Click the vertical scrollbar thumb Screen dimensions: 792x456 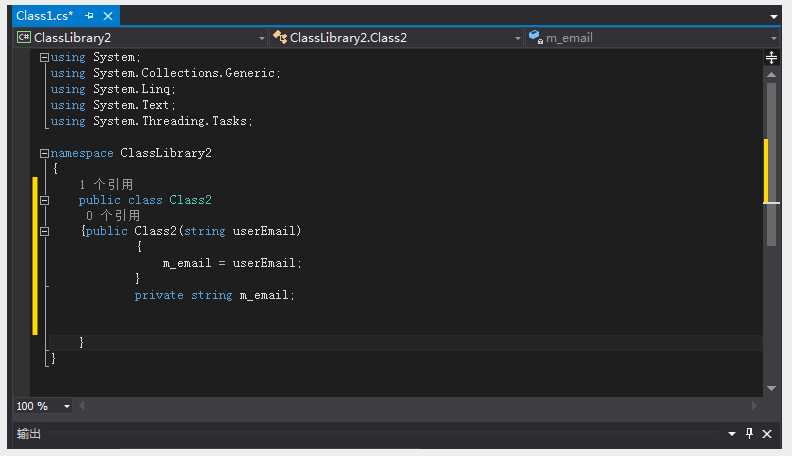(x=771, y=164)
